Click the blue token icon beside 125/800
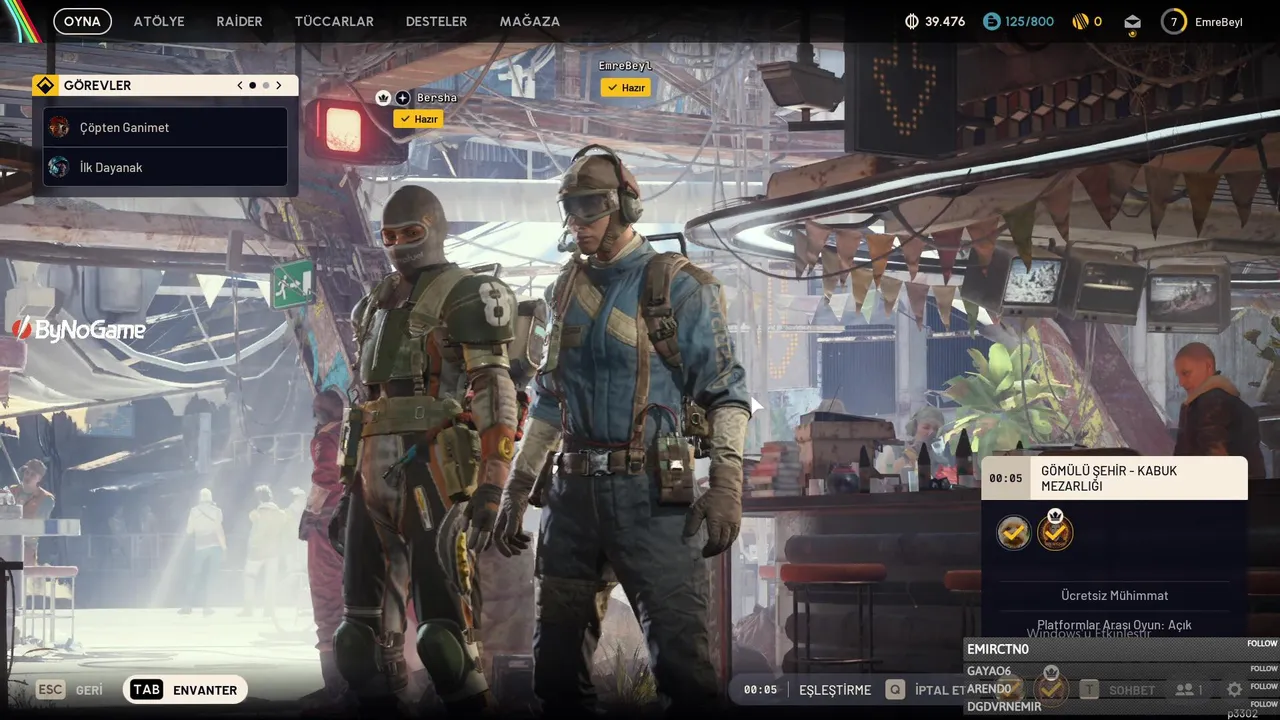The width and height of the screenshot is (1280, 720). tap(991, 21)
